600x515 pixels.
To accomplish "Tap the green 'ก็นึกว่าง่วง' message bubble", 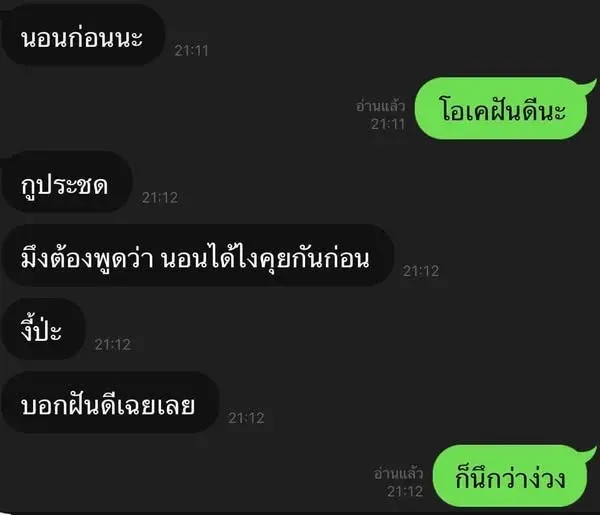I will click(x=510, y=476).
